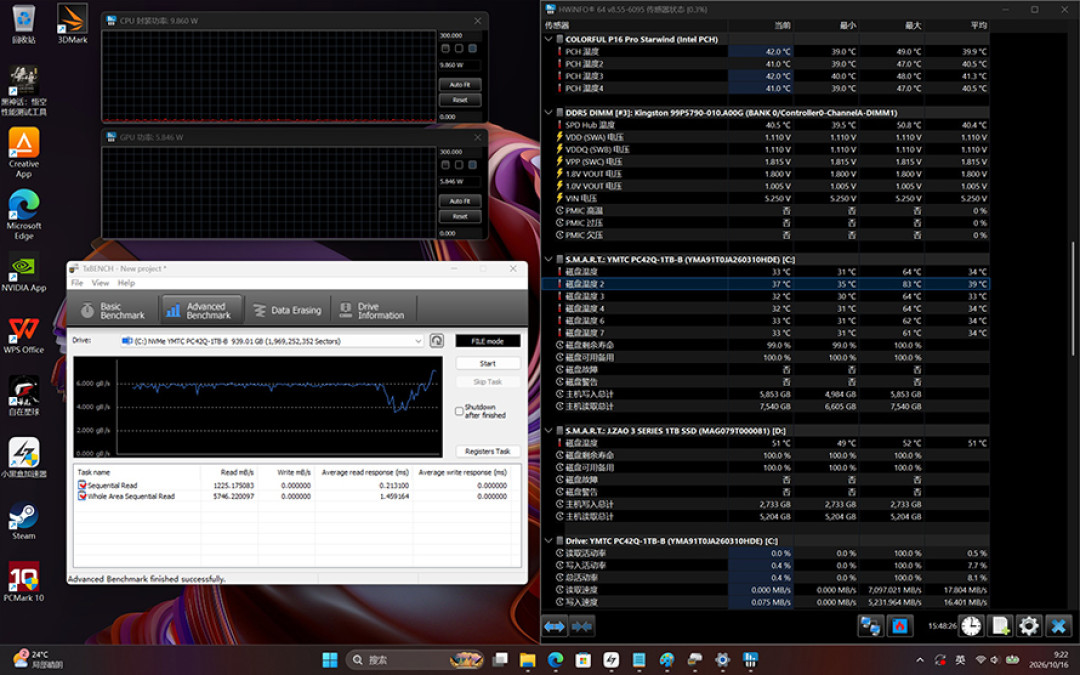
Task: Toggle the Shutdown after finished checkbox
Action: [459, 411]
